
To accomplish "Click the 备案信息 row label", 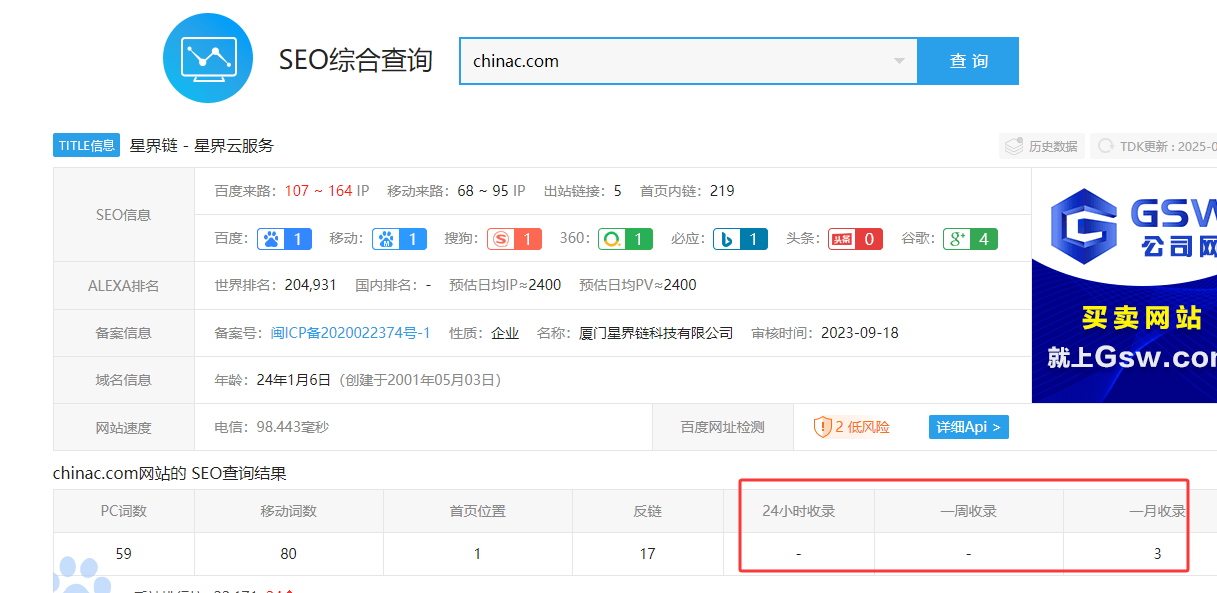I will tap(124, 333).
